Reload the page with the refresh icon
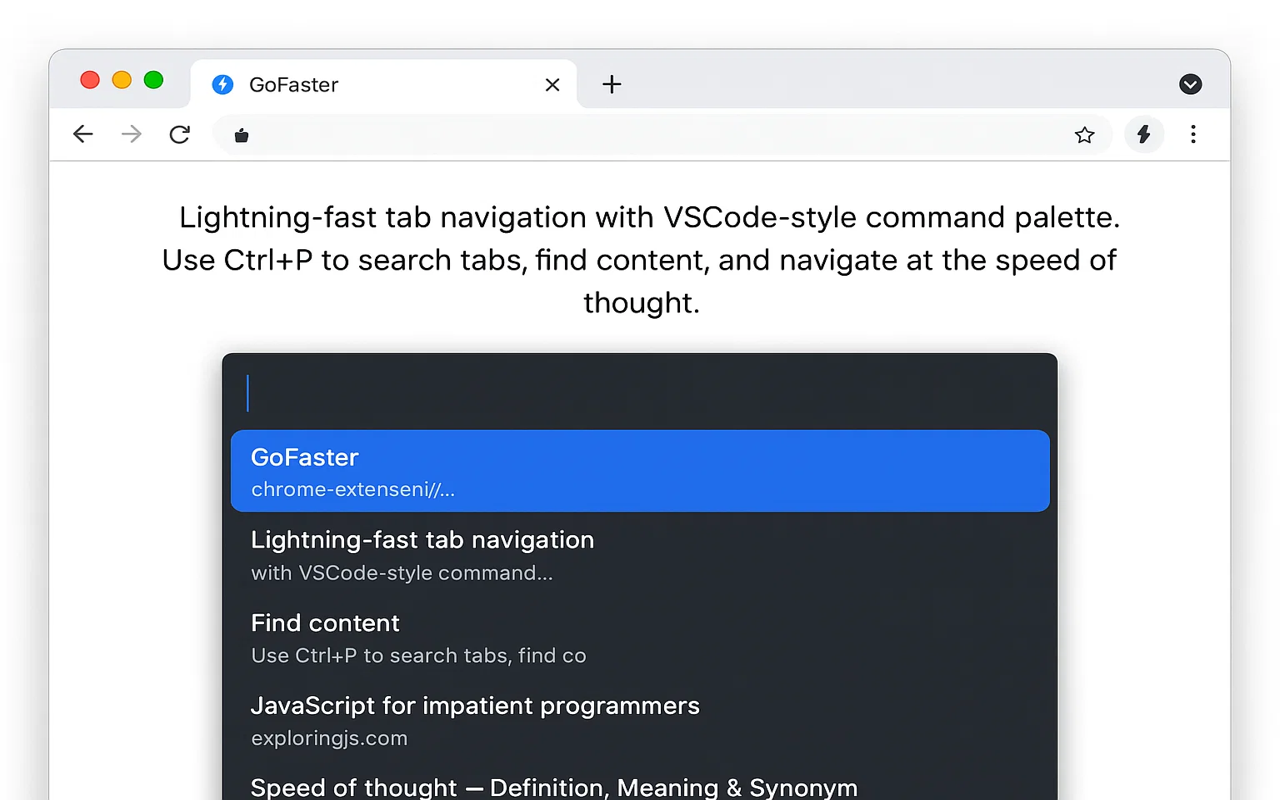This screenshot has width=1280, height=800. point(179,134)
